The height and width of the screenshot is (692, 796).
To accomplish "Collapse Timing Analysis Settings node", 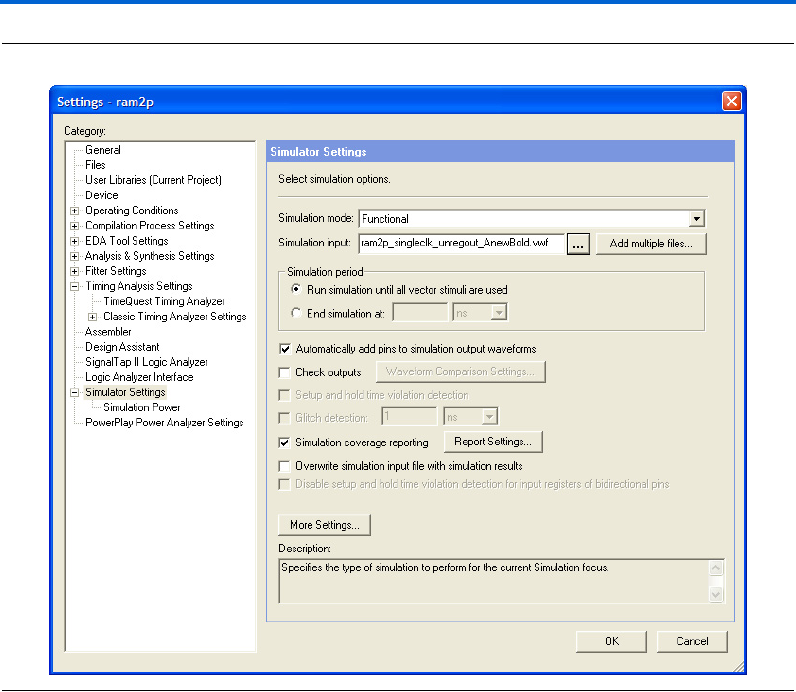I will pos(75,286).
